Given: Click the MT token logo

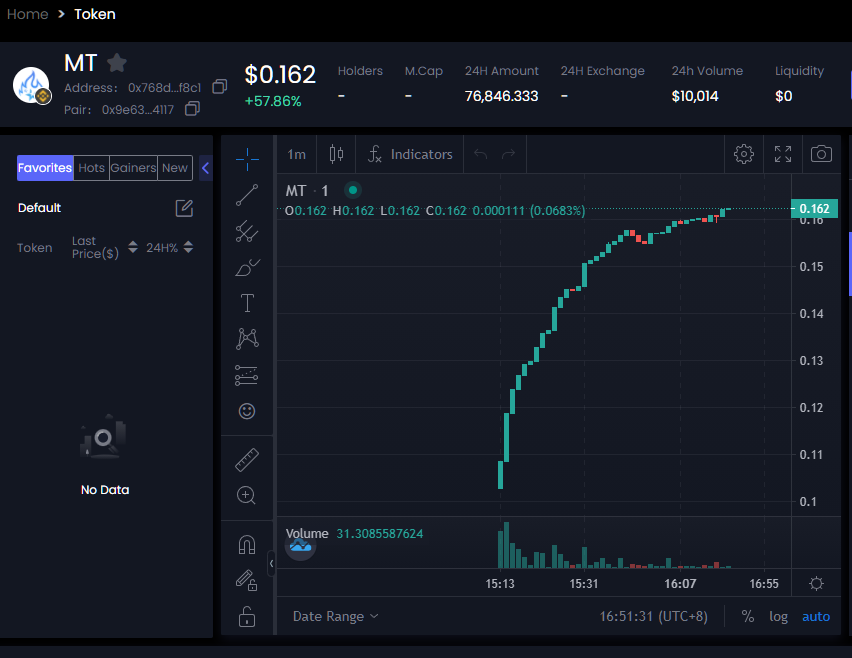Looking at the screenshot, I should (32, 85).
